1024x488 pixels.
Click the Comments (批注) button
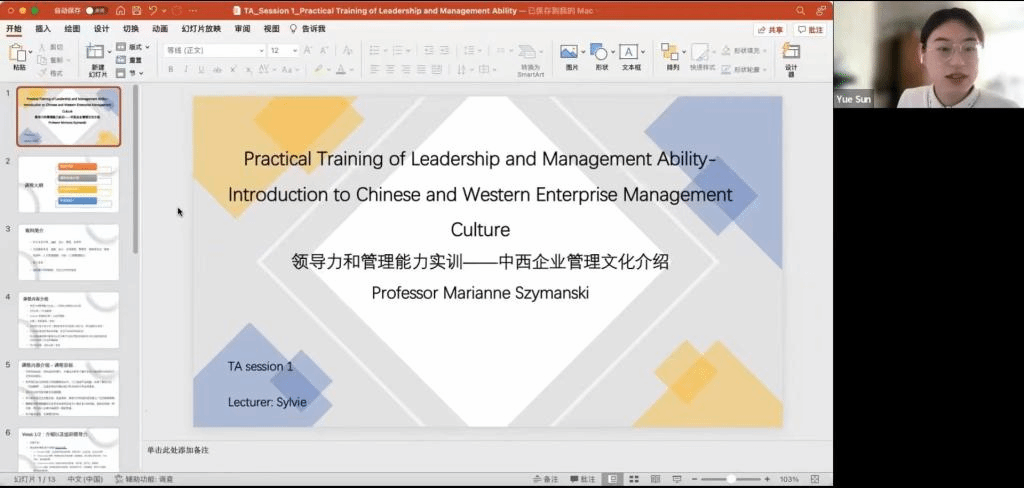tap(811, 30)
